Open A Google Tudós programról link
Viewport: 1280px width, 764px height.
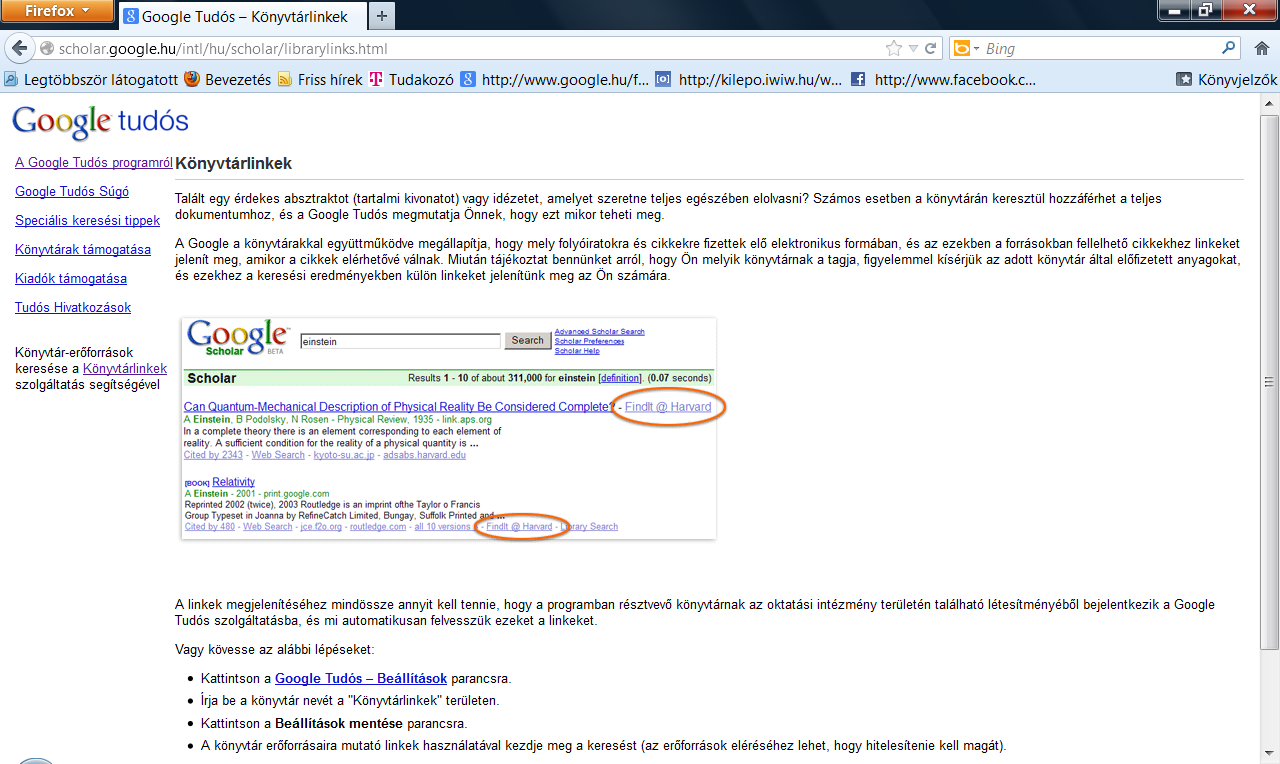coord(94,163)
